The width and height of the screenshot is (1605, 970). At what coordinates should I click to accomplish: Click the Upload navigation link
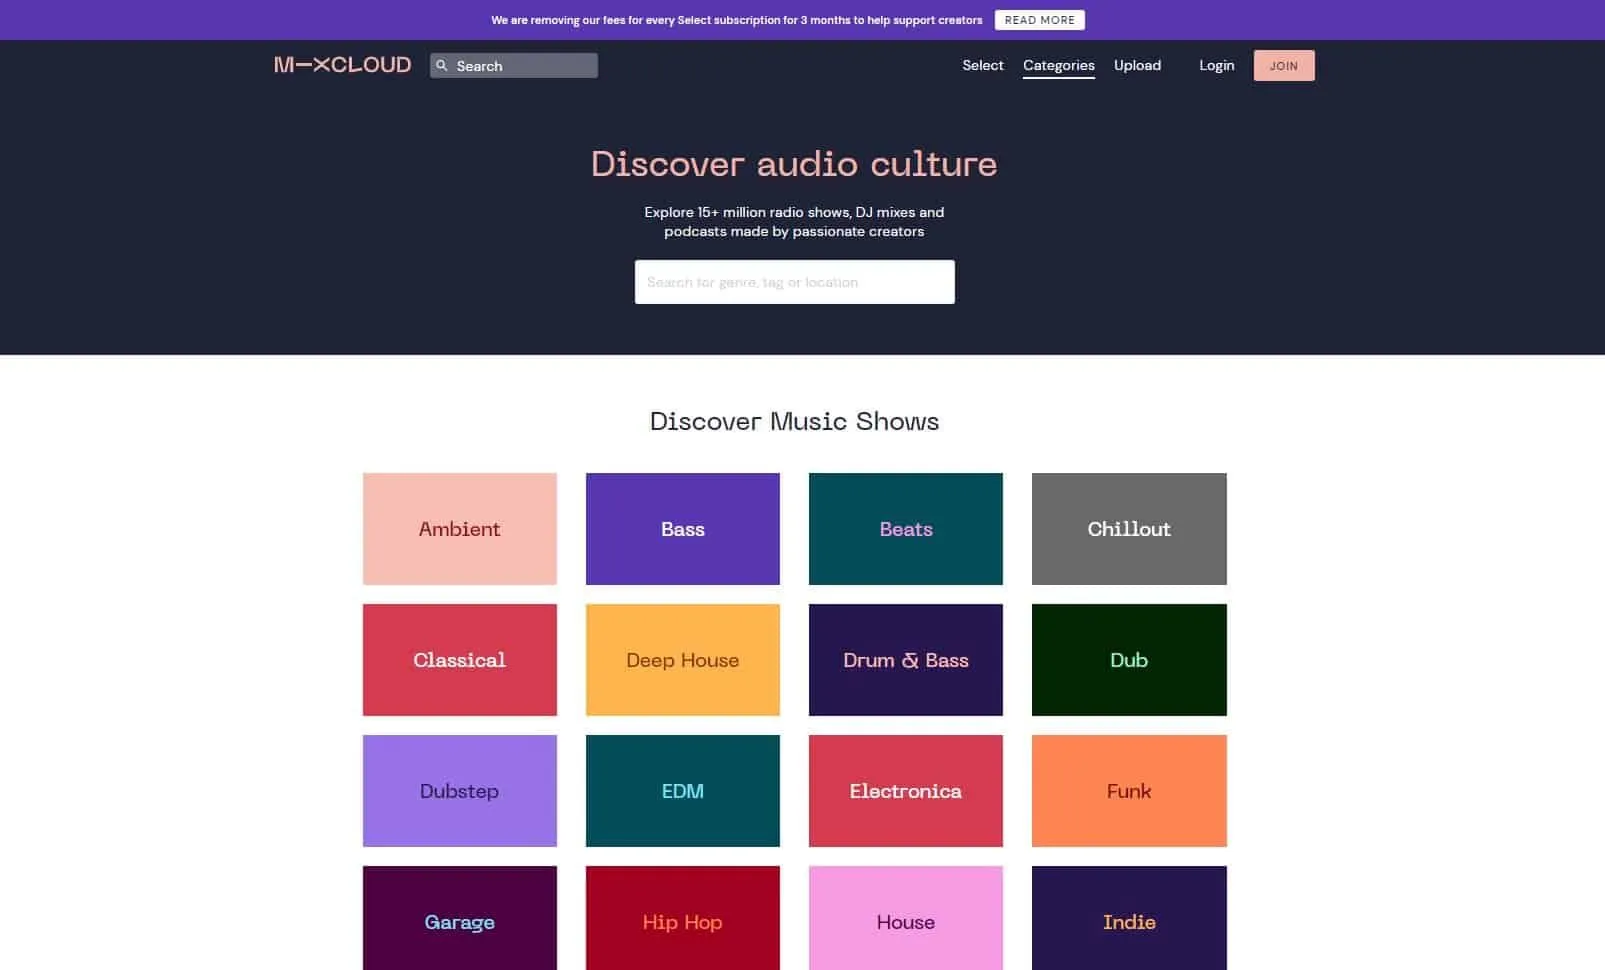click(1137, 65)
